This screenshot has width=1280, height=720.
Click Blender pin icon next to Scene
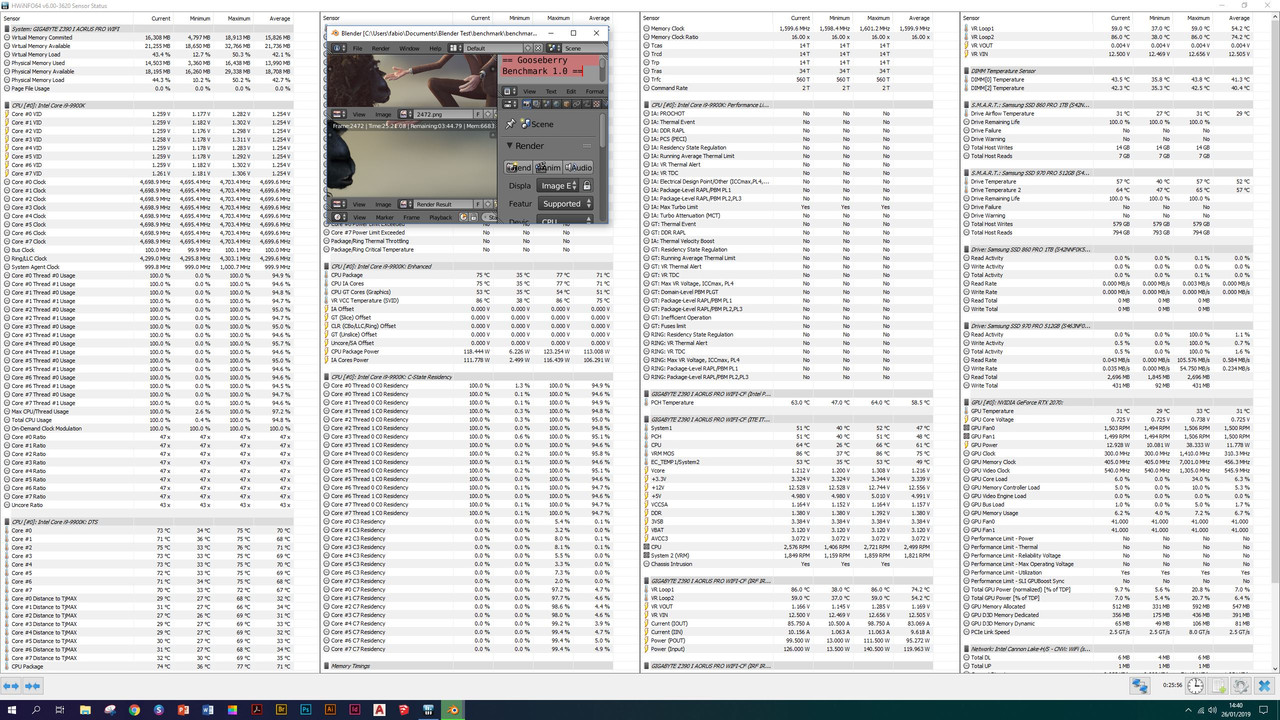coord(510,124)
